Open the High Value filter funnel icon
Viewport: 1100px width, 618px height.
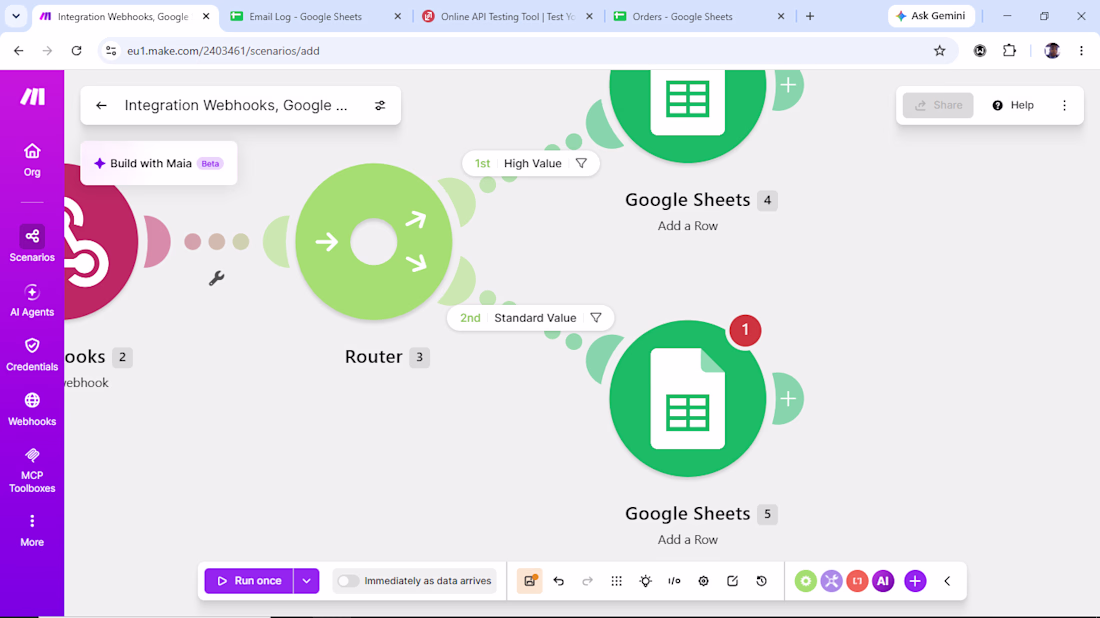[x=581, y=163]
